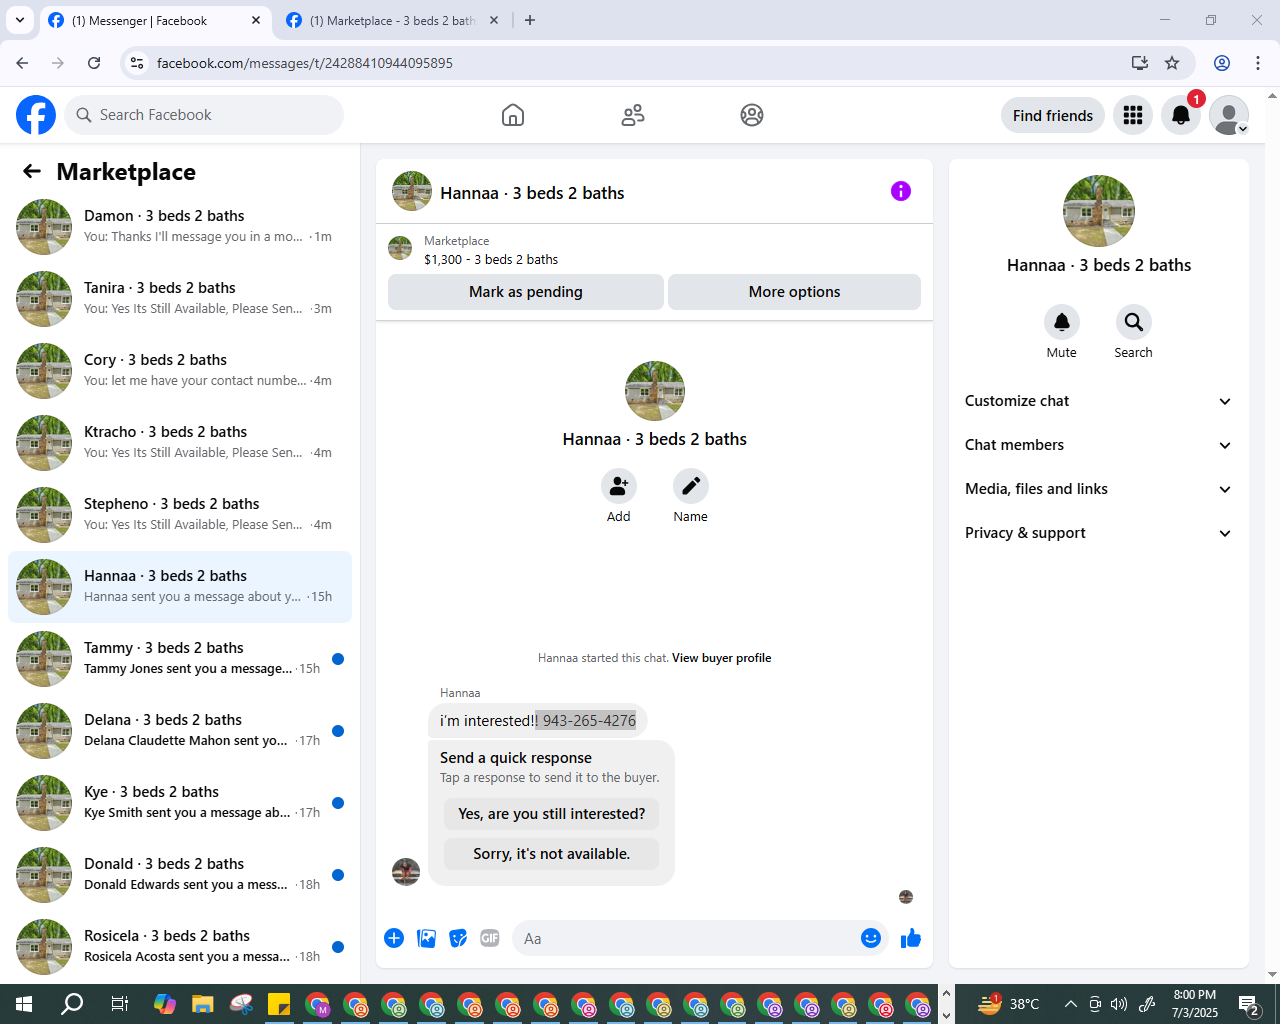Expand Chat members section
The width and height of the screenshot is (1280, 1024).
click(x=1098, y=445)
